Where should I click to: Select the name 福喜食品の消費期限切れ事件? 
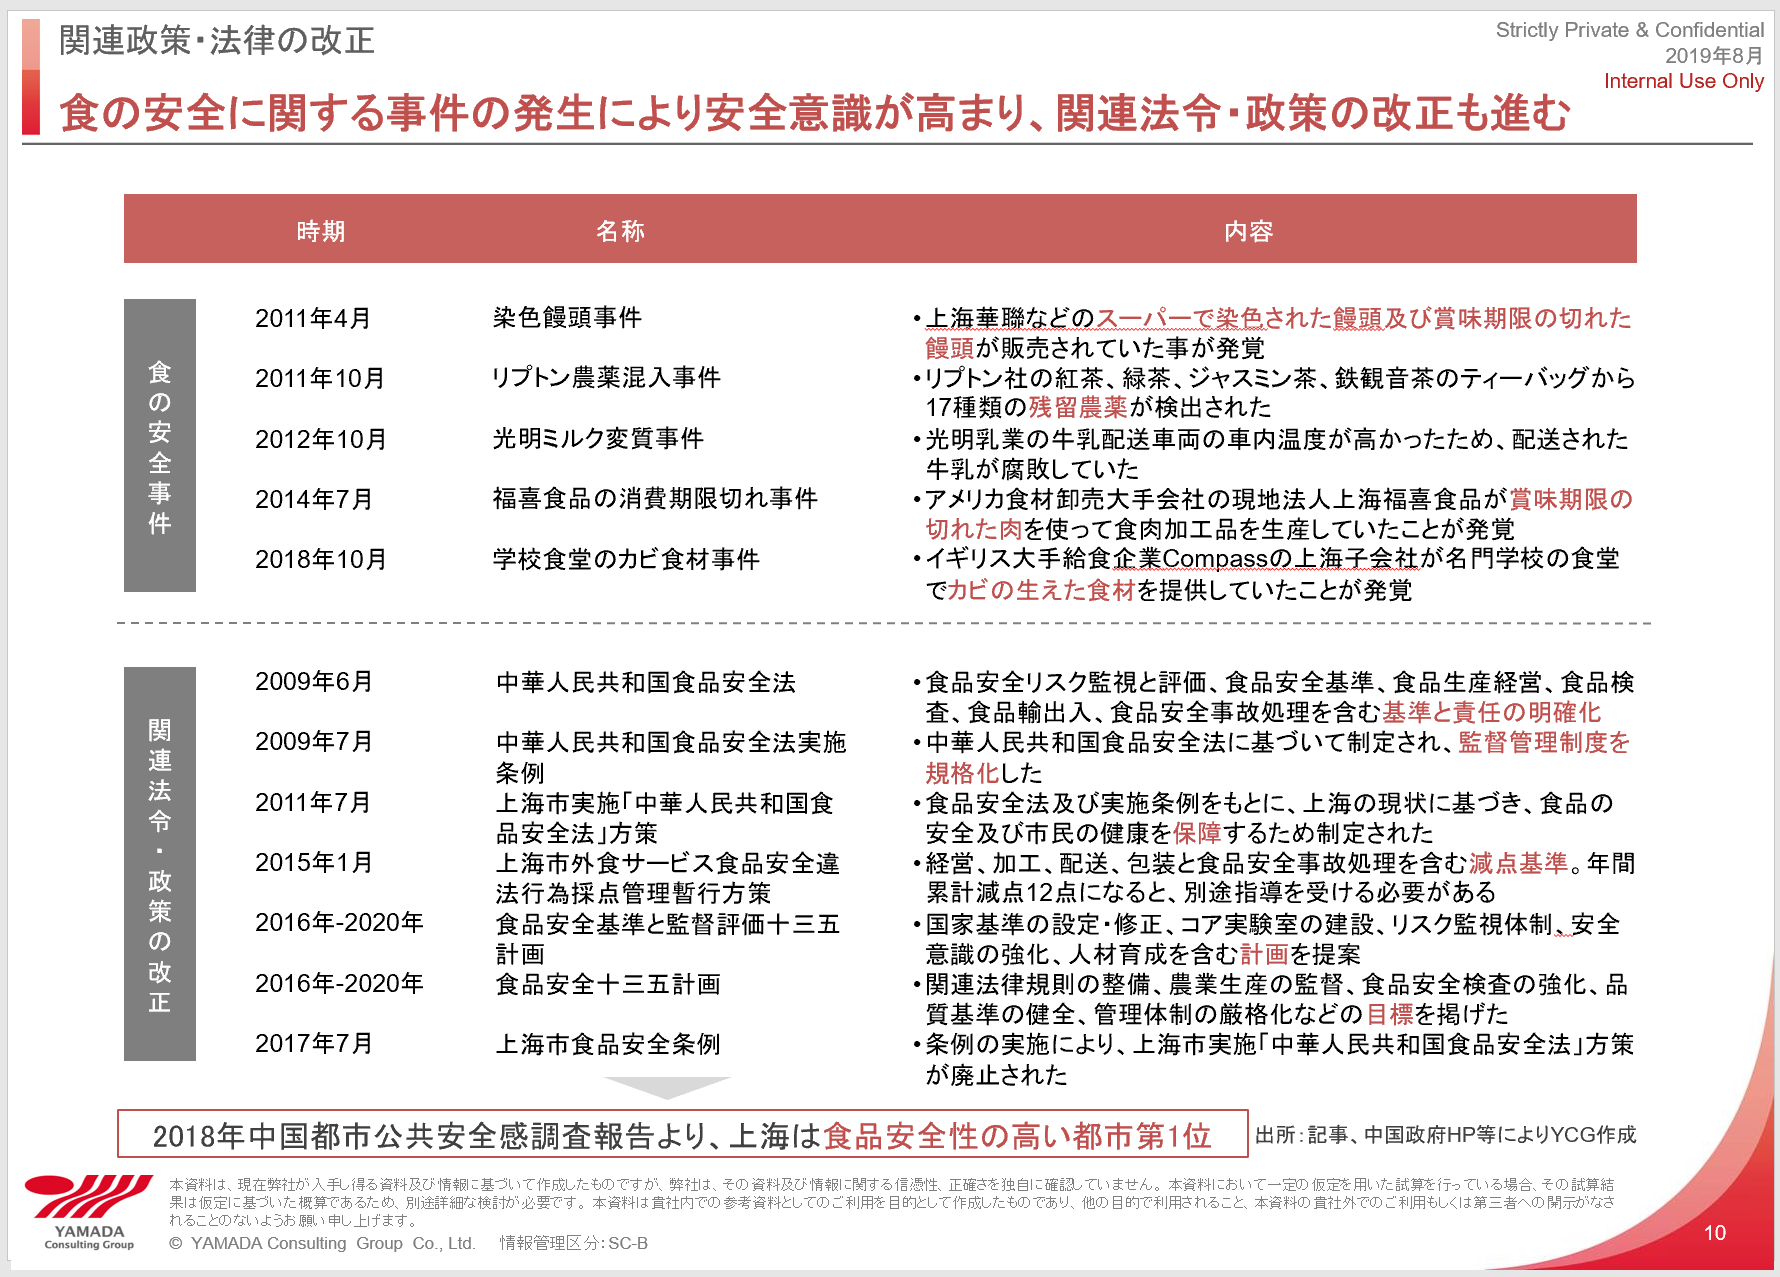(655, 498)
